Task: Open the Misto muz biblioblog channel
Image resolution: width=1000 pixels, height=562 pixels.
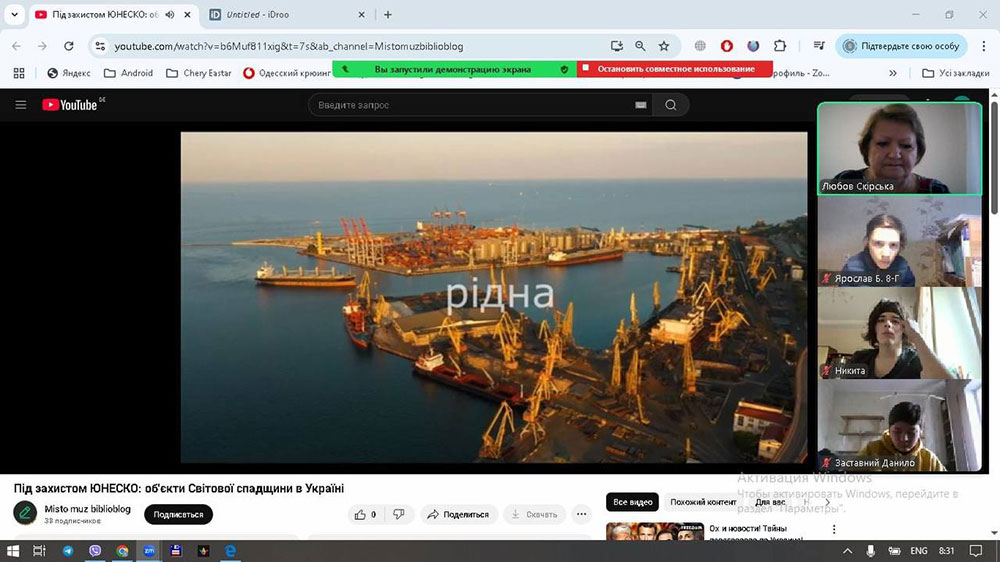Action: [87, 508]
